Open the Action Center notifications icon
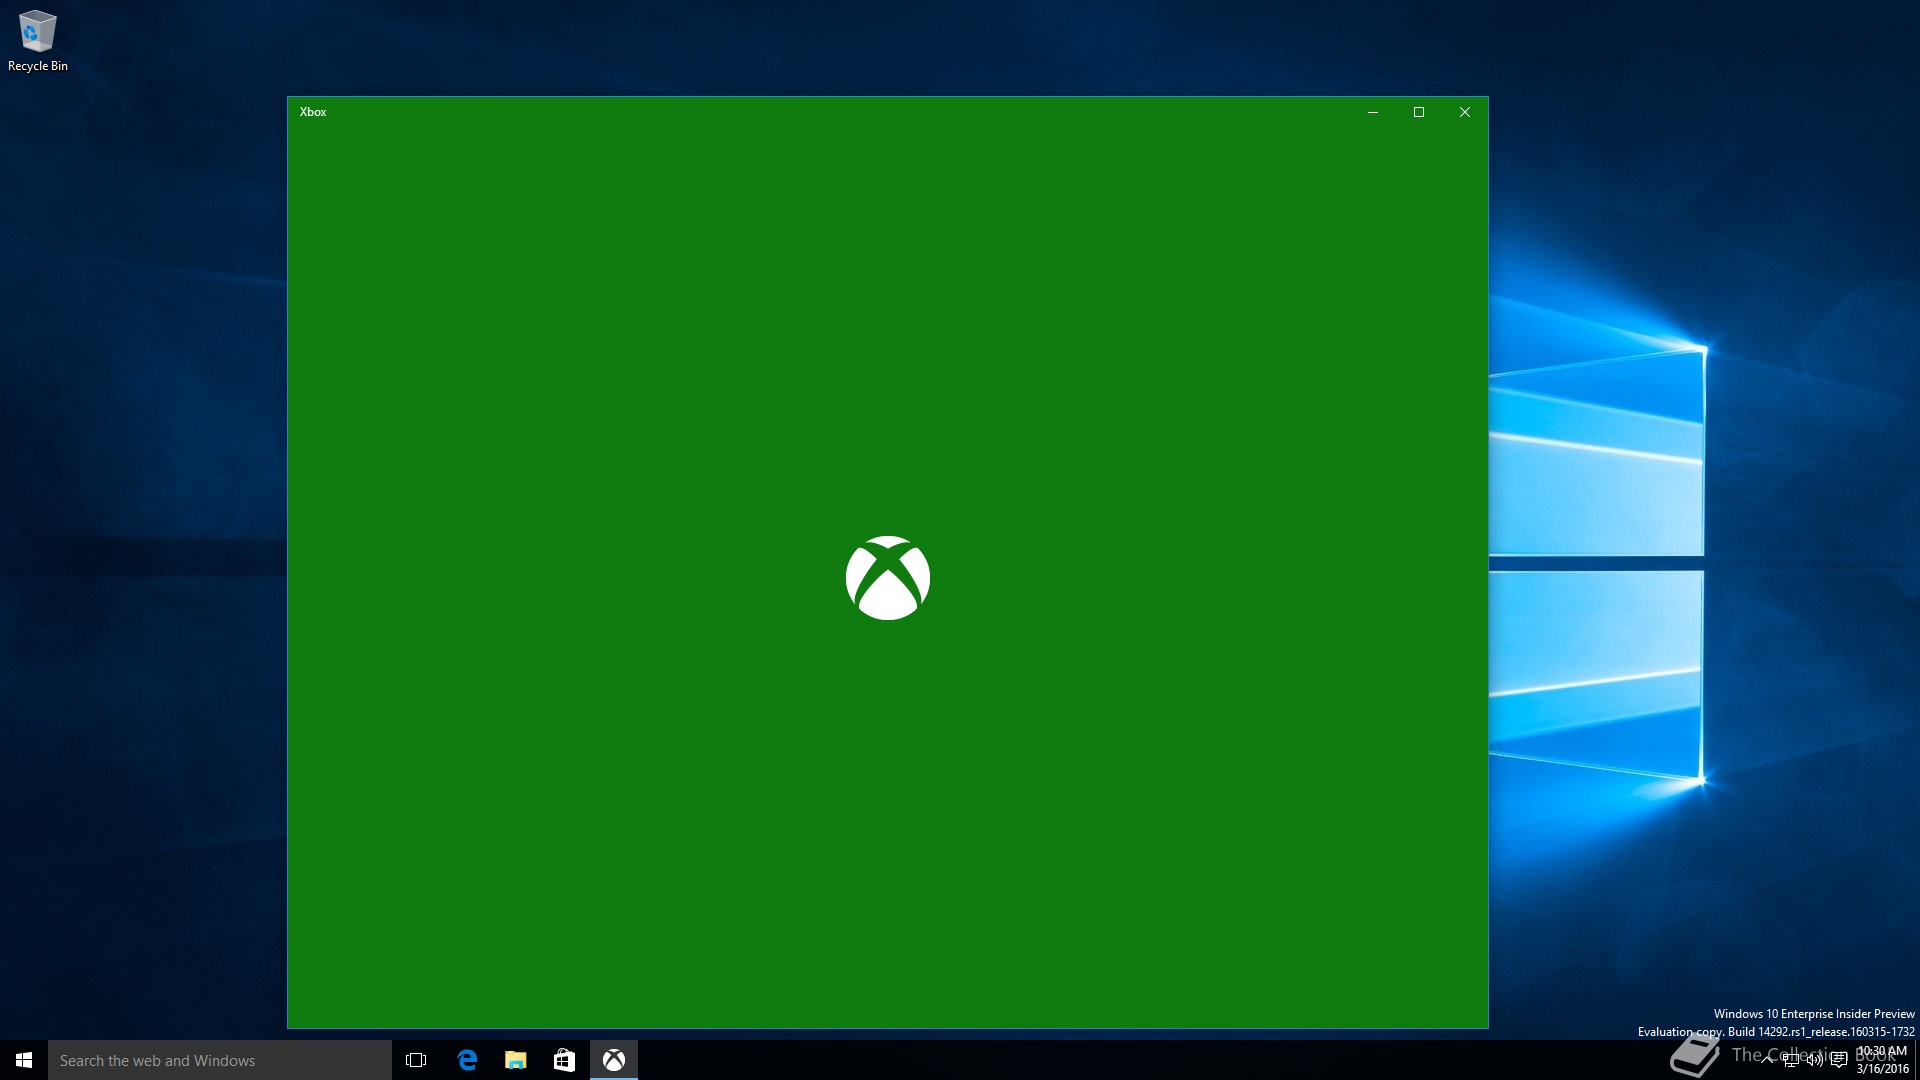The height and width of the screenshot is (1080, 1920). (1839, 1060)
